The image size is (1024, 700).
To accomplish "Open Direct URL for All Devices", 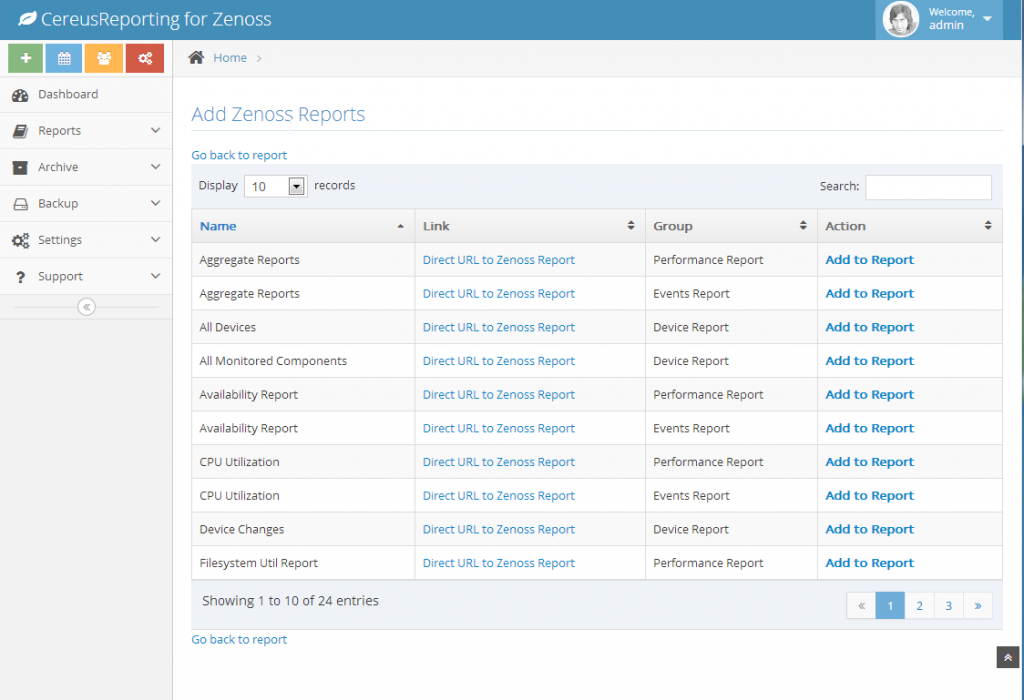I will click(x=499, y=327).
